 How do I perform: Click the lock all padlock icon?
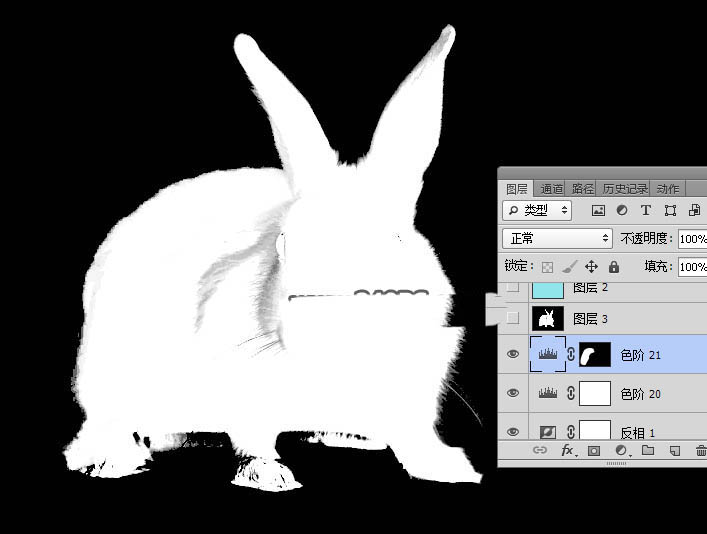(613, 267)
